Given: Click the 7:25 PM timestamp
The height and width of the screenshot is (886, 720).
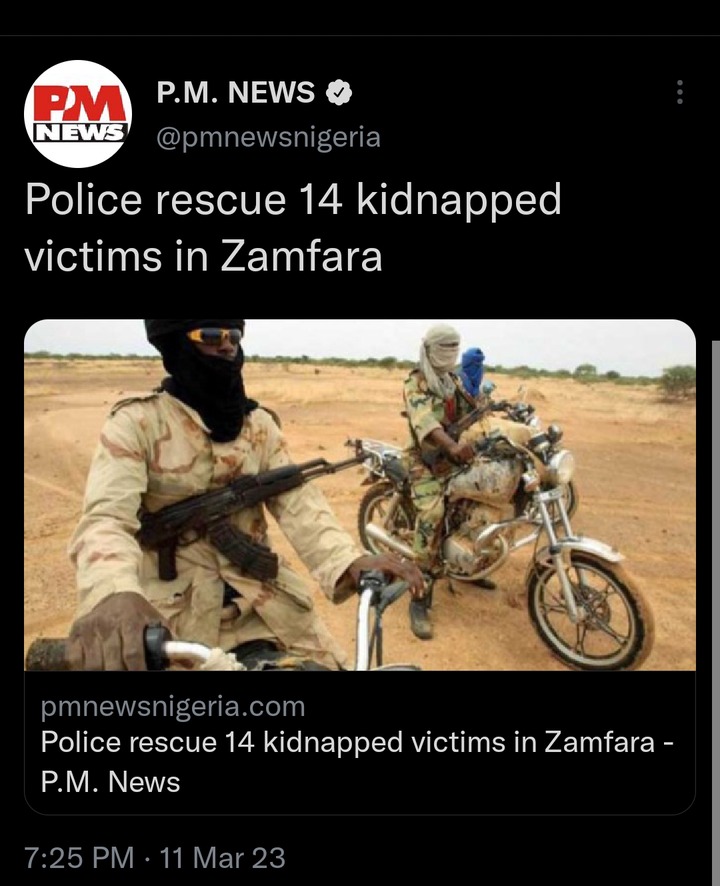Looking at the screenshot, I should pyautogui.click(x=80, y=857).
